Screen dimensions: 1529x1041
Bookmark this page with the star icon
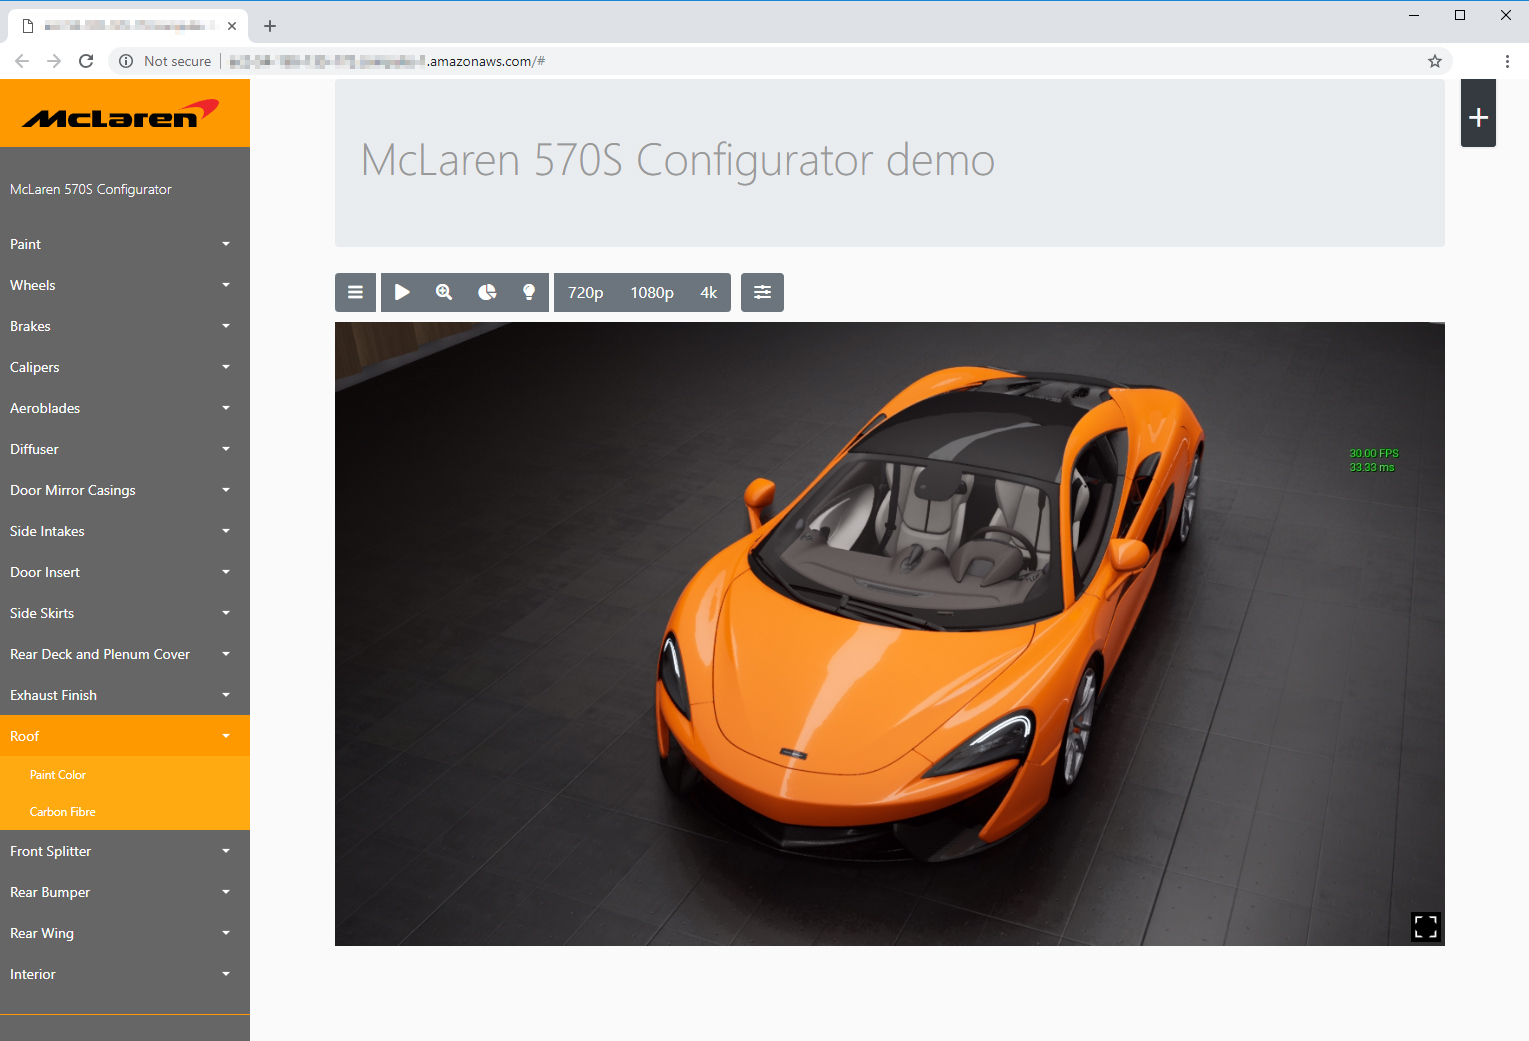click(x=1435, y=61)
